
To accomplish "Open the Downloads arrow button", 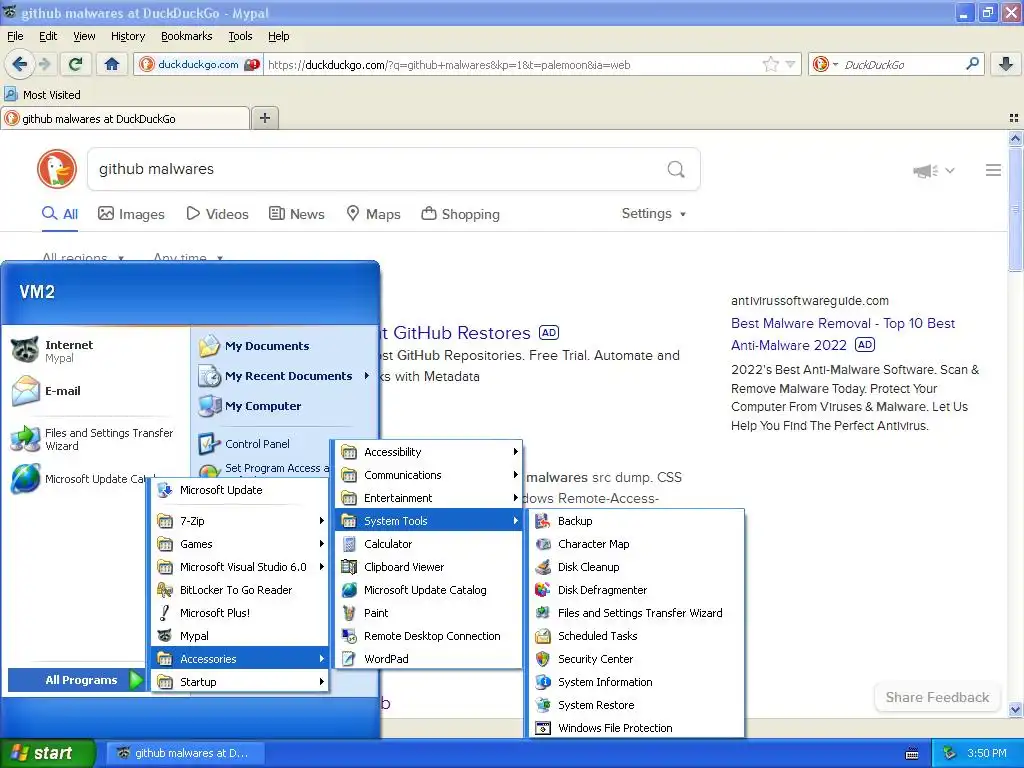I will coord(1006,64).
